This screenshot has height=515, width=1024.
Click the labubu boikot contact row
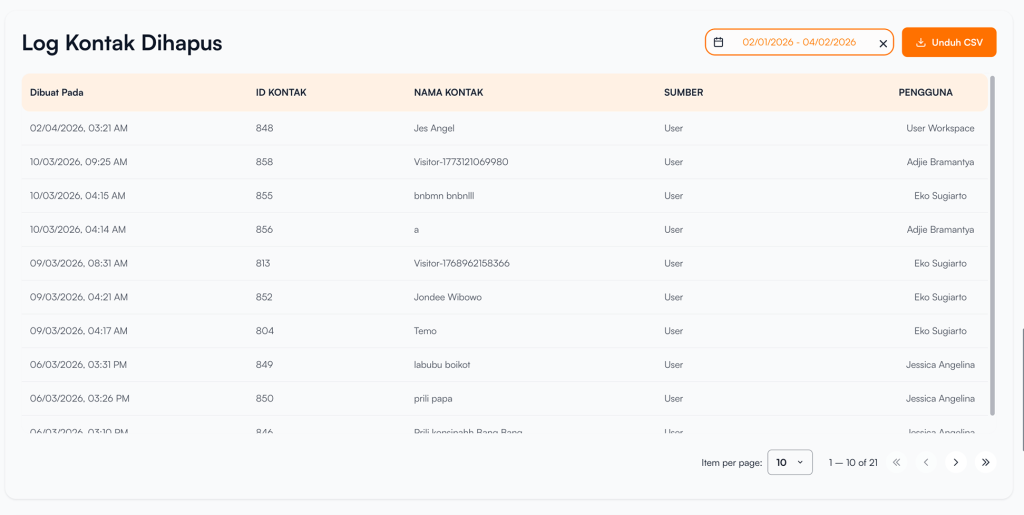click(x=441, y=365)
